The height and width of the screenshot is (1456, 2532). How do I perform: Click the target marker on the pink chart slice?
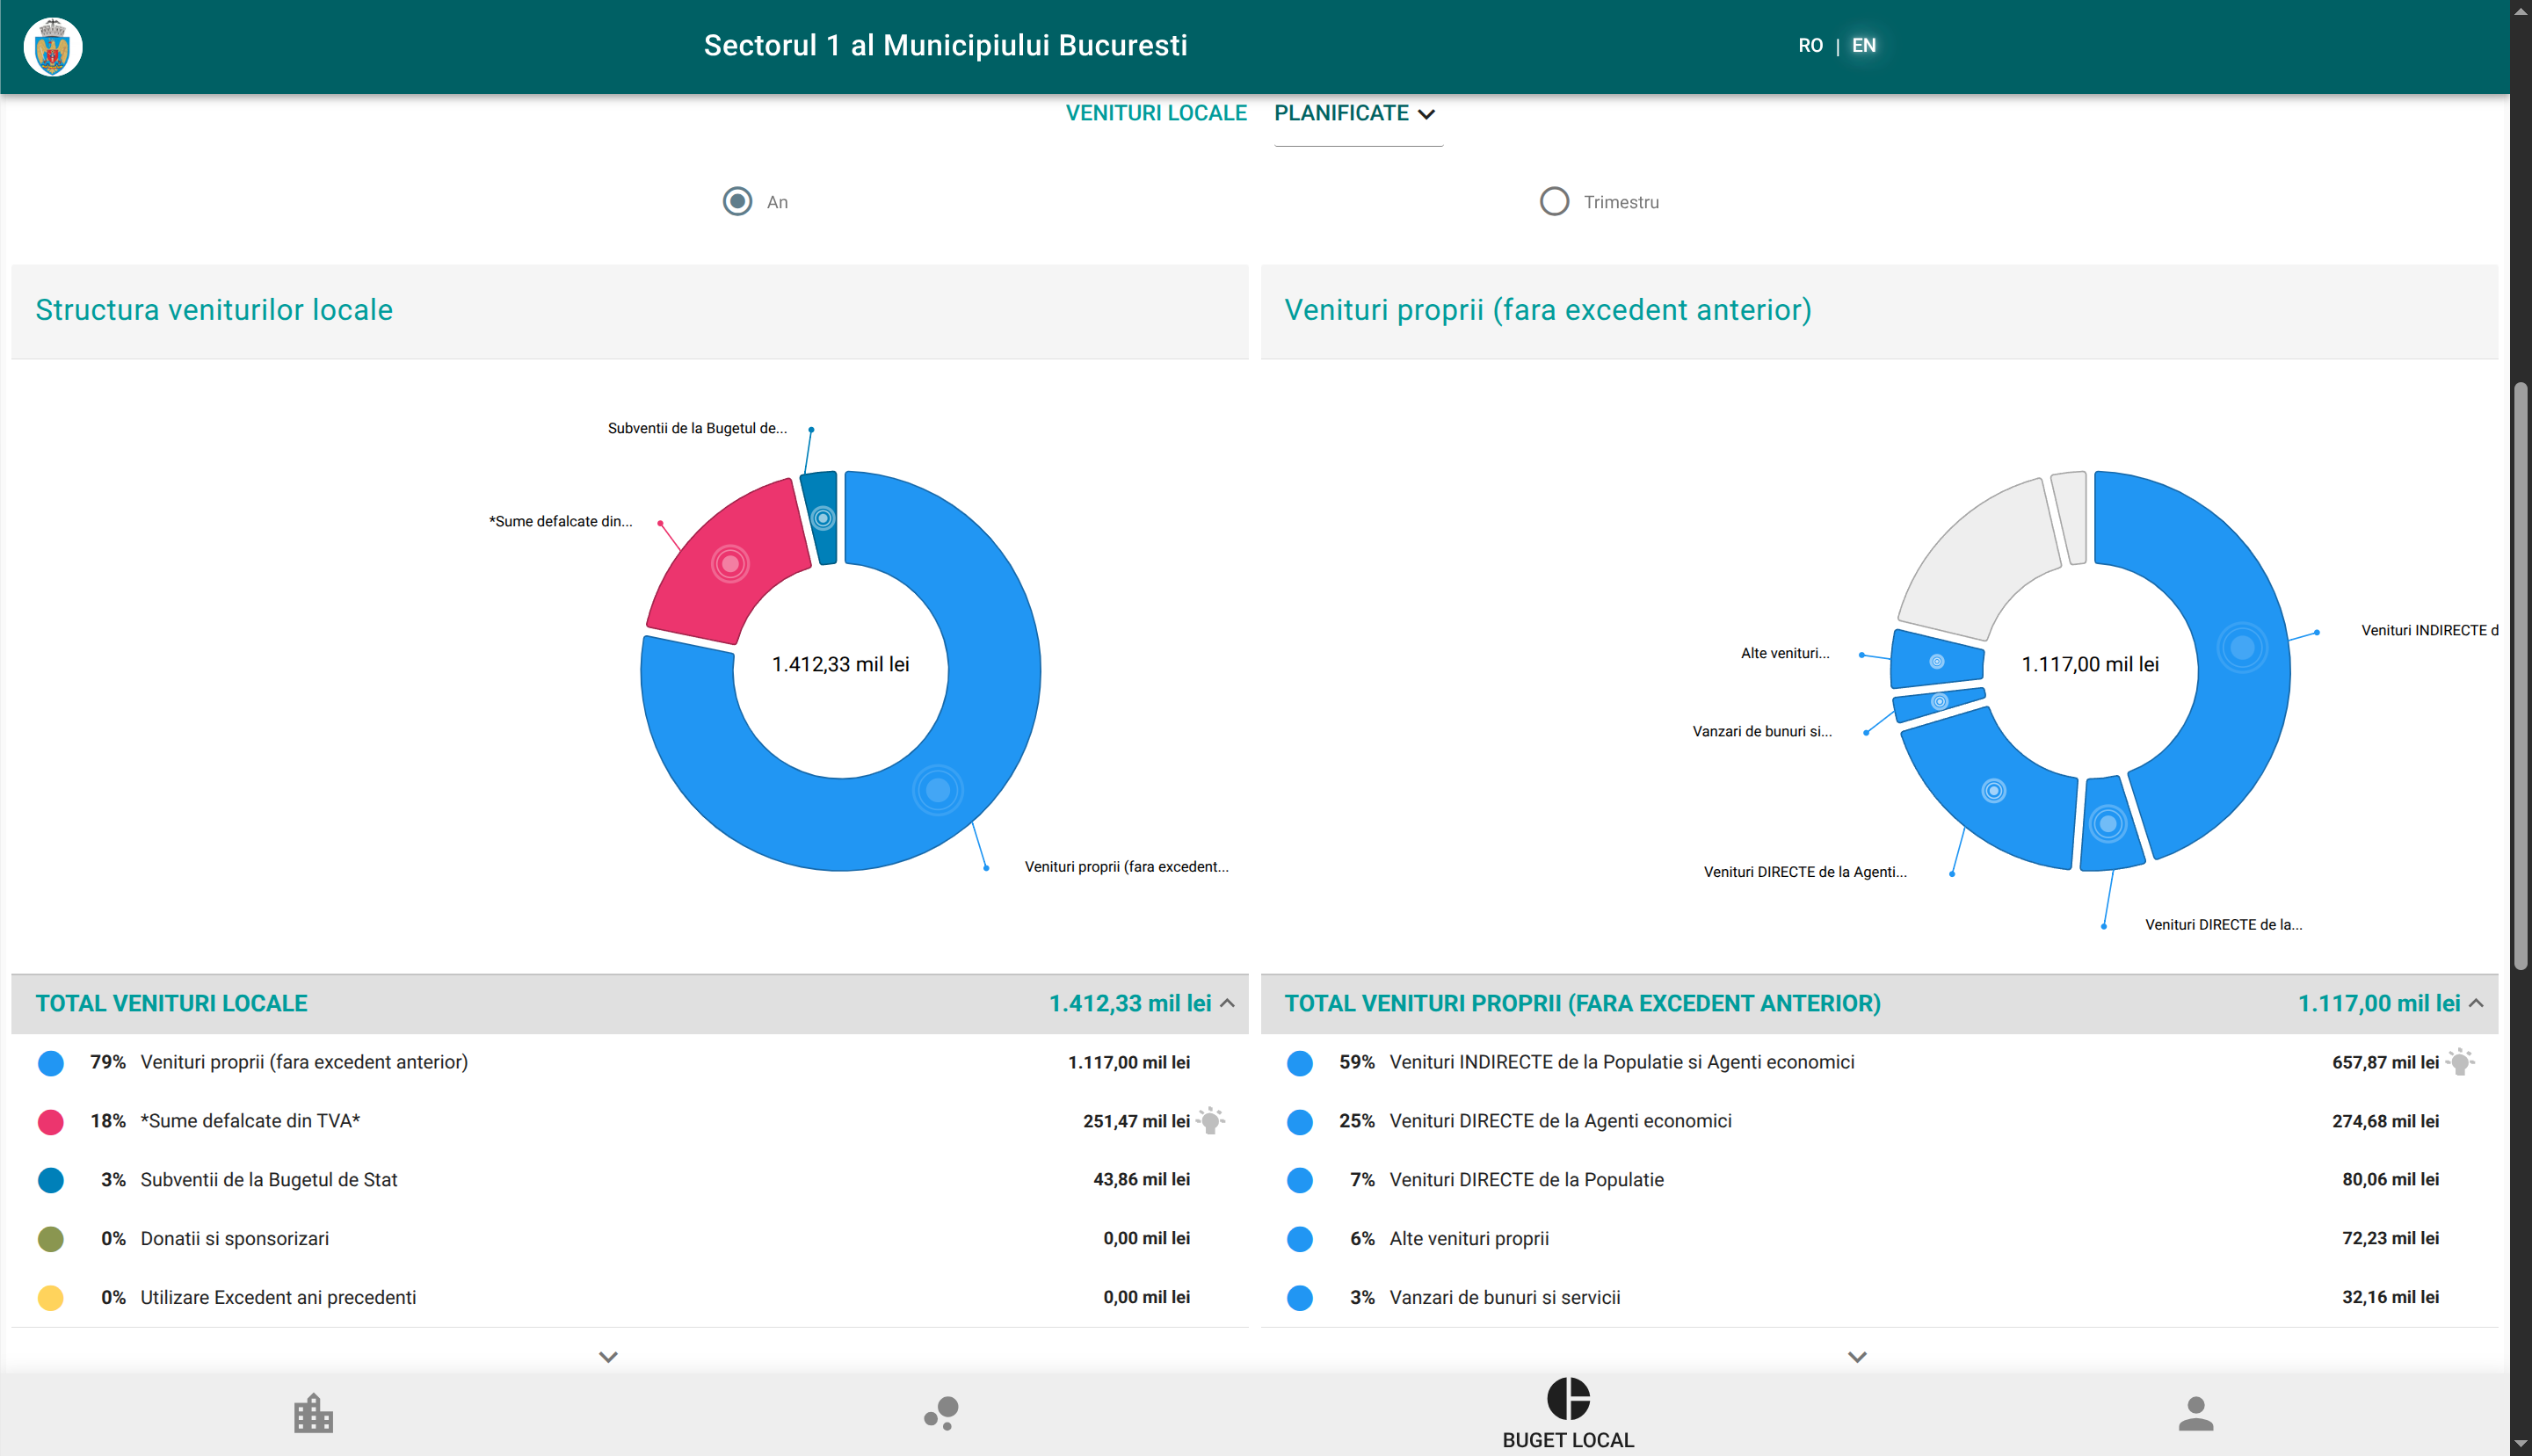[730, 564]
